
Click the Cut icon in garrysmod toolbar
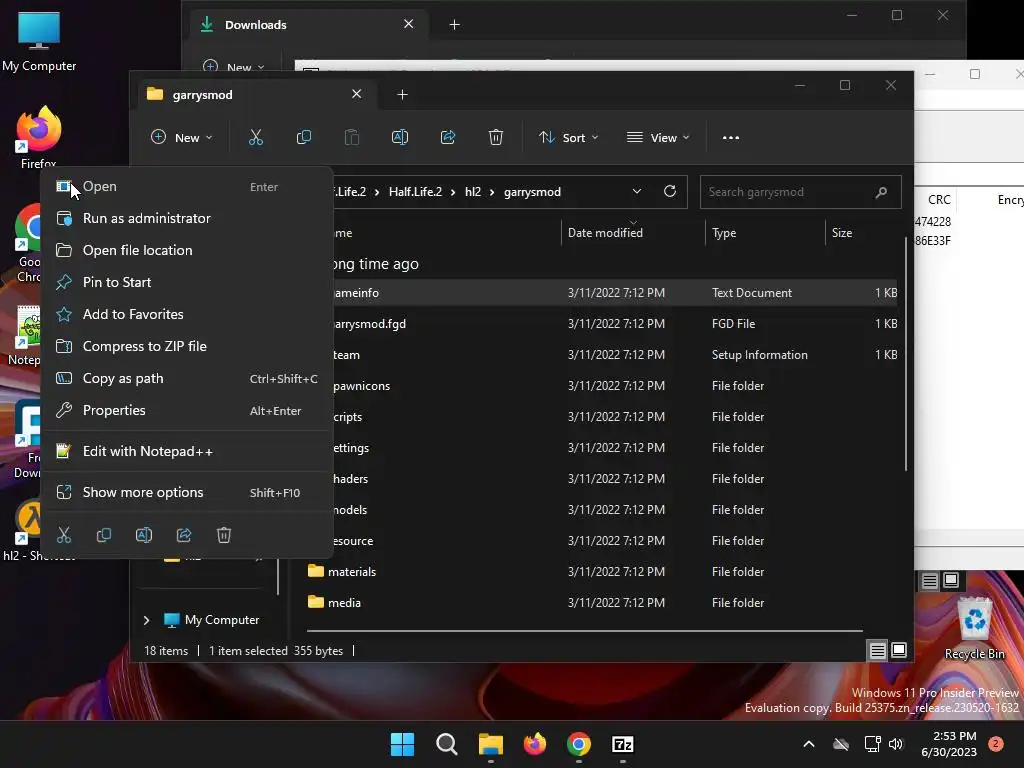coord(255,137)
